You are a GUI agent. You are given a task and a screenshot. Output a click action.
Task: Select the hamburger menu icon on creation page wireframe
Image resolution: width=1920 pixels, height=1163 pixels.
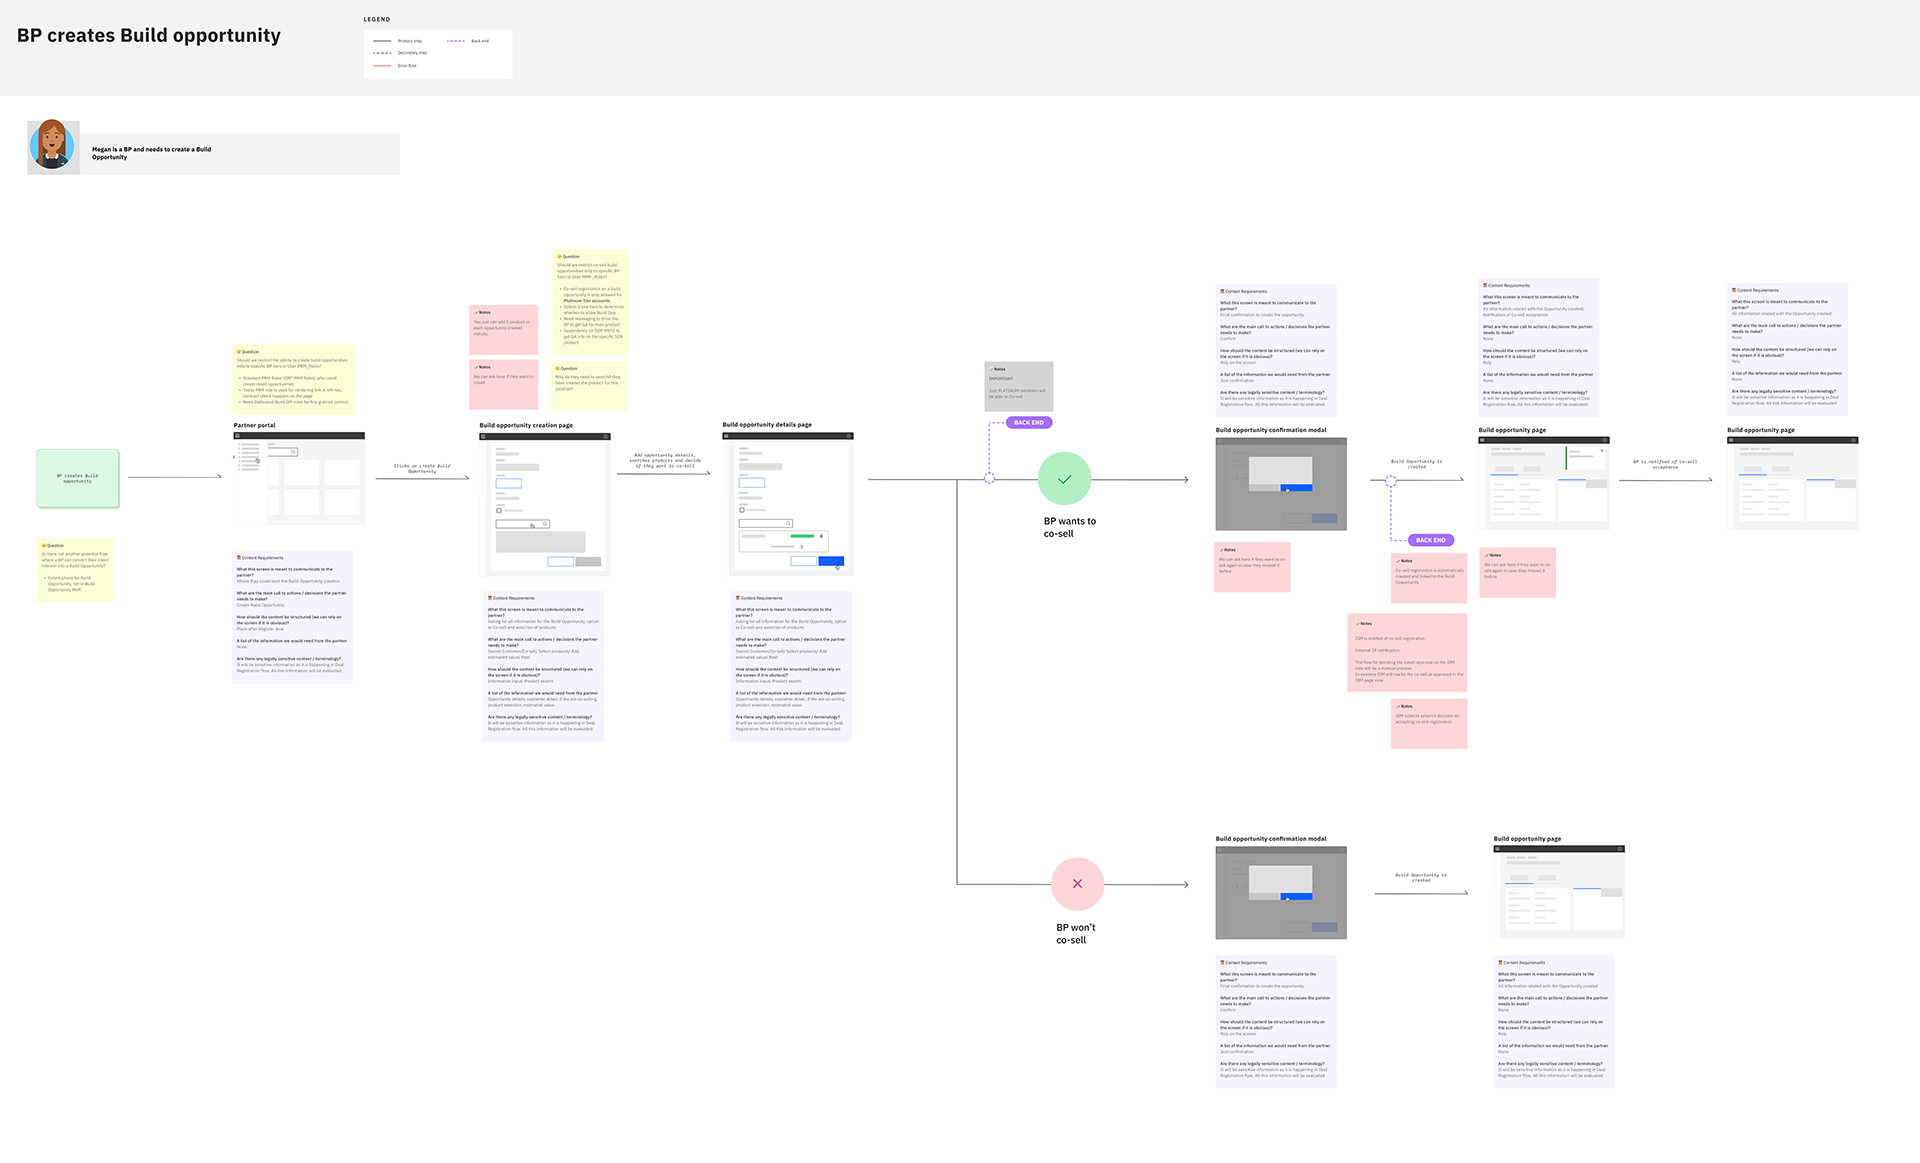[x=483, y=437]
